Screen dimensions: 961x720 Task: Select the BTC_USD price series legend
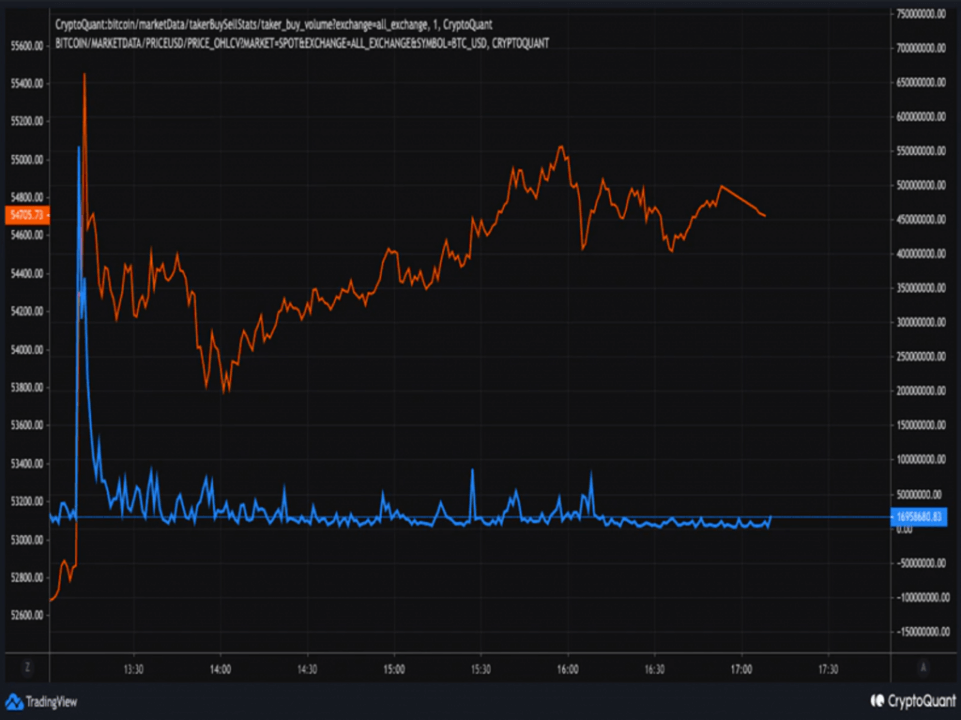301,43
